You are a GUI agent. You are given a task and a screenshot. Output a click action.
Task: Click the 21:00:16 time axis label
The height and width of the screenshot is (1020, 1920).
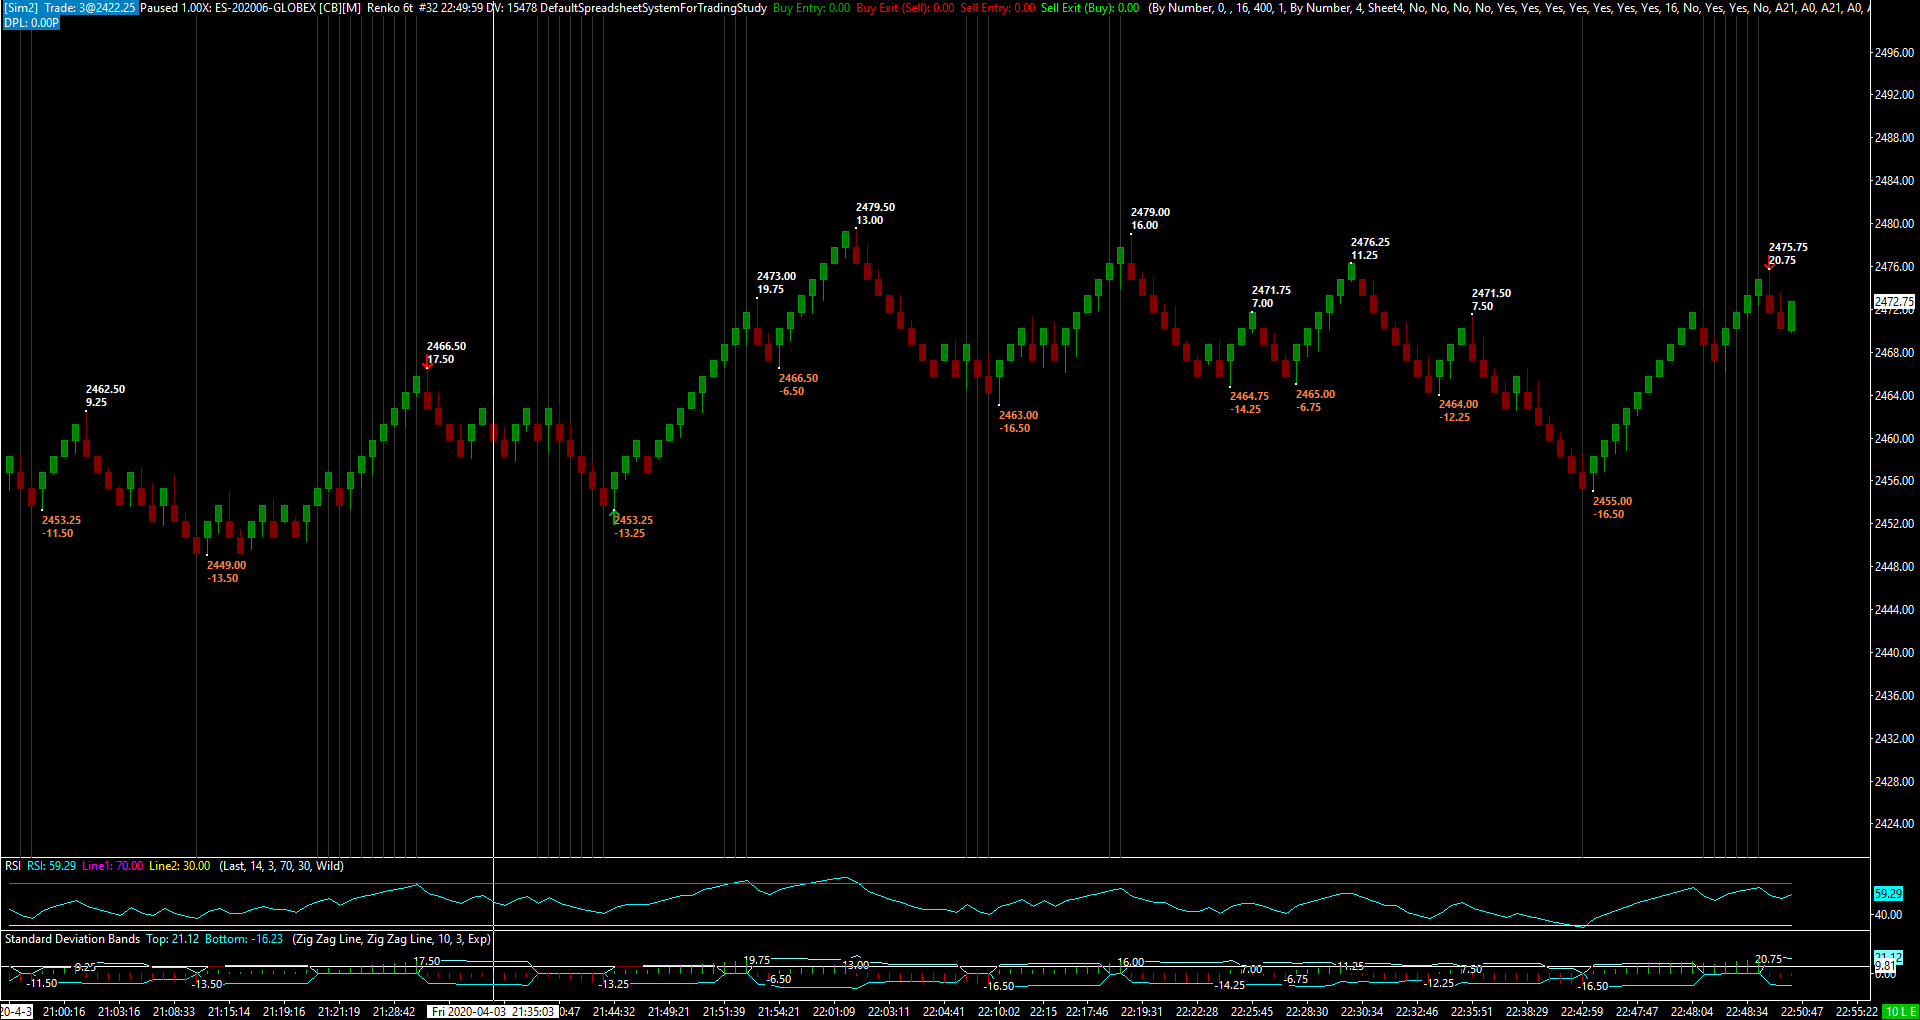[64, 1012]
